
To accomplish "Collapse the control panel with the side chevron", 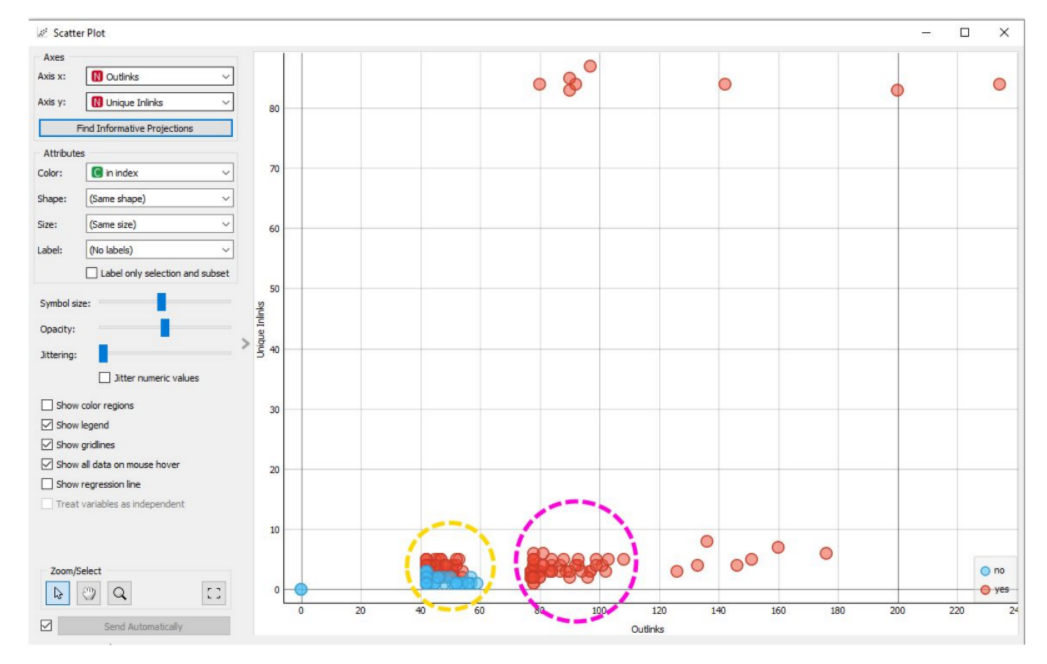I will [245, 344].
